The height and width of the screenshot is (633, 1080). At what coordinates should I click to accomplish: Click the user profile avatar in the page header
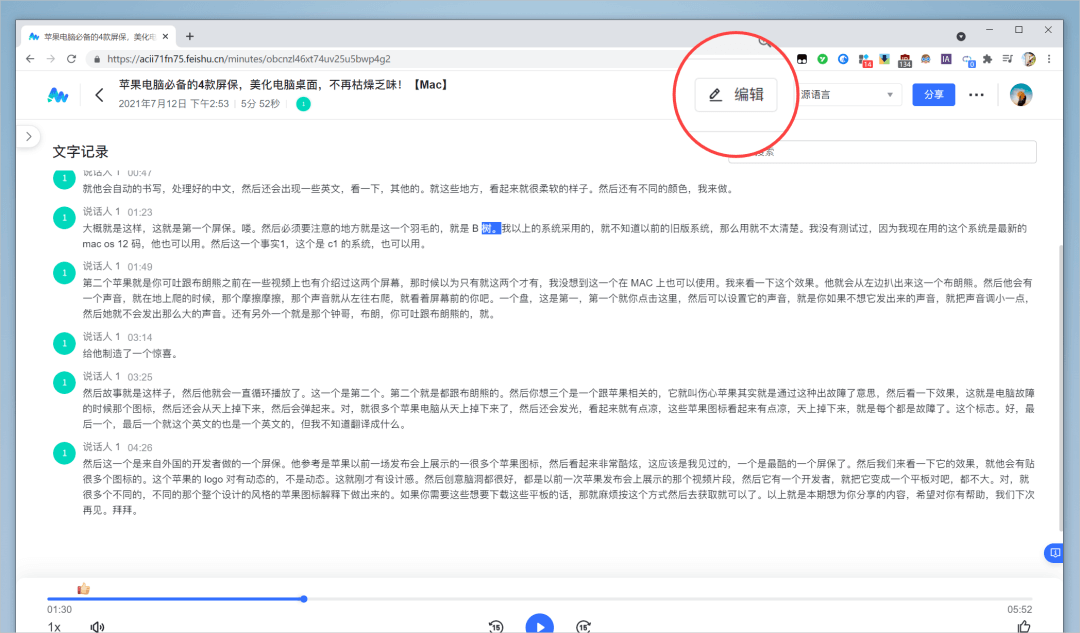(1021, 94)
